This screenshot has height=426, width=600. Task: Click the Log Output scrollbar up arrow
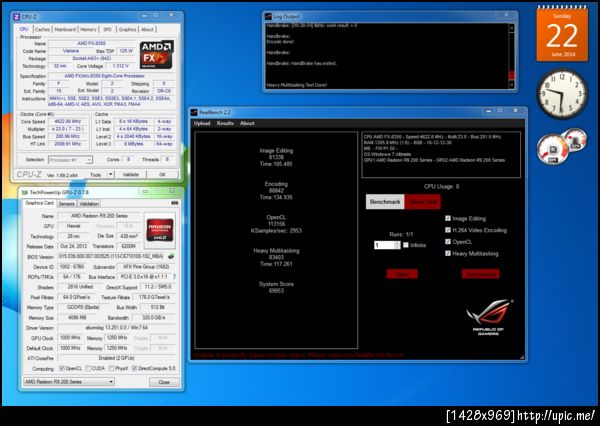512,28
